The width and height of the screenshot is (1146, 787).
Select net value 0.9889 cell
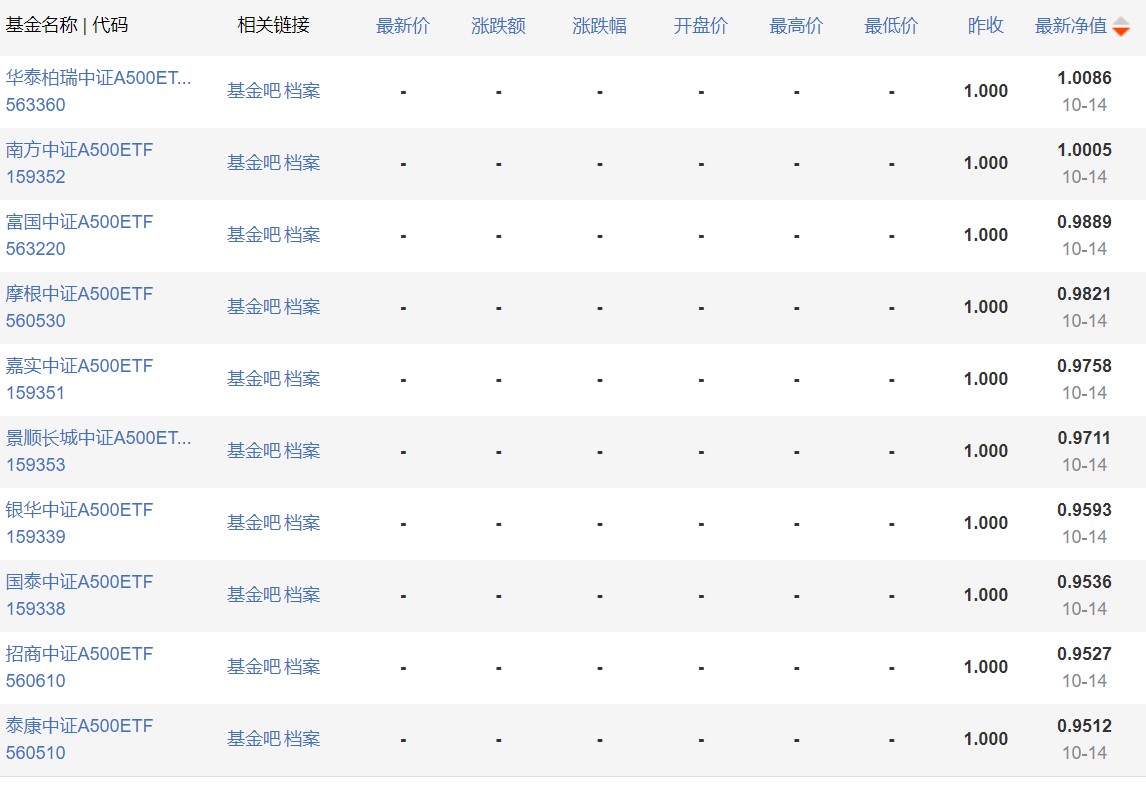click(x=1084, y=221)
